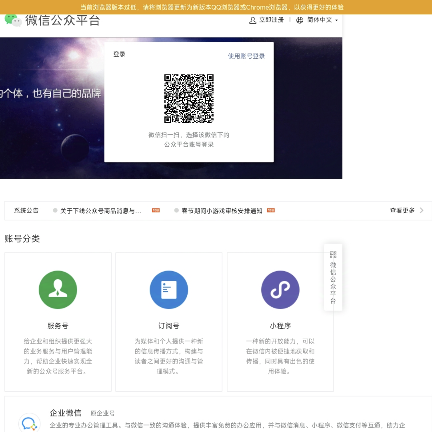Select the blue 订阅号 document icon
Screen dimensions: 432x432
(x=169, y=290)
